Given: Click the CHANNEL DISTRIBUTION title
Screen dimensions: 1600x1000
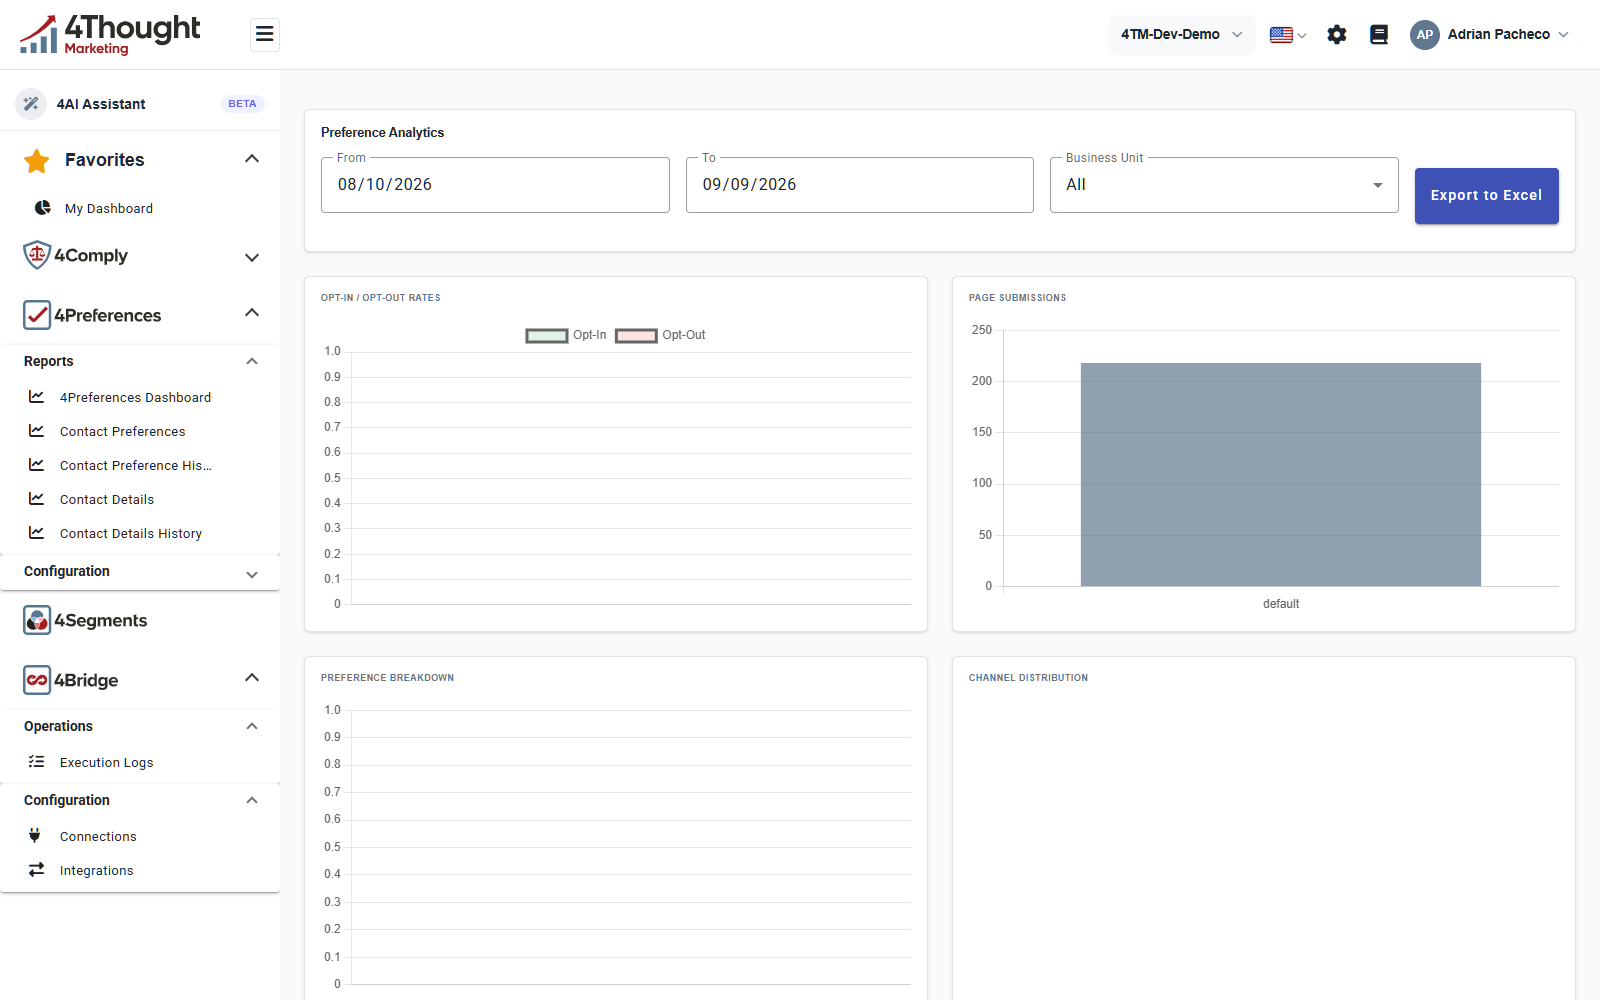Looking at the screenshot, I should coord(1028,678).
